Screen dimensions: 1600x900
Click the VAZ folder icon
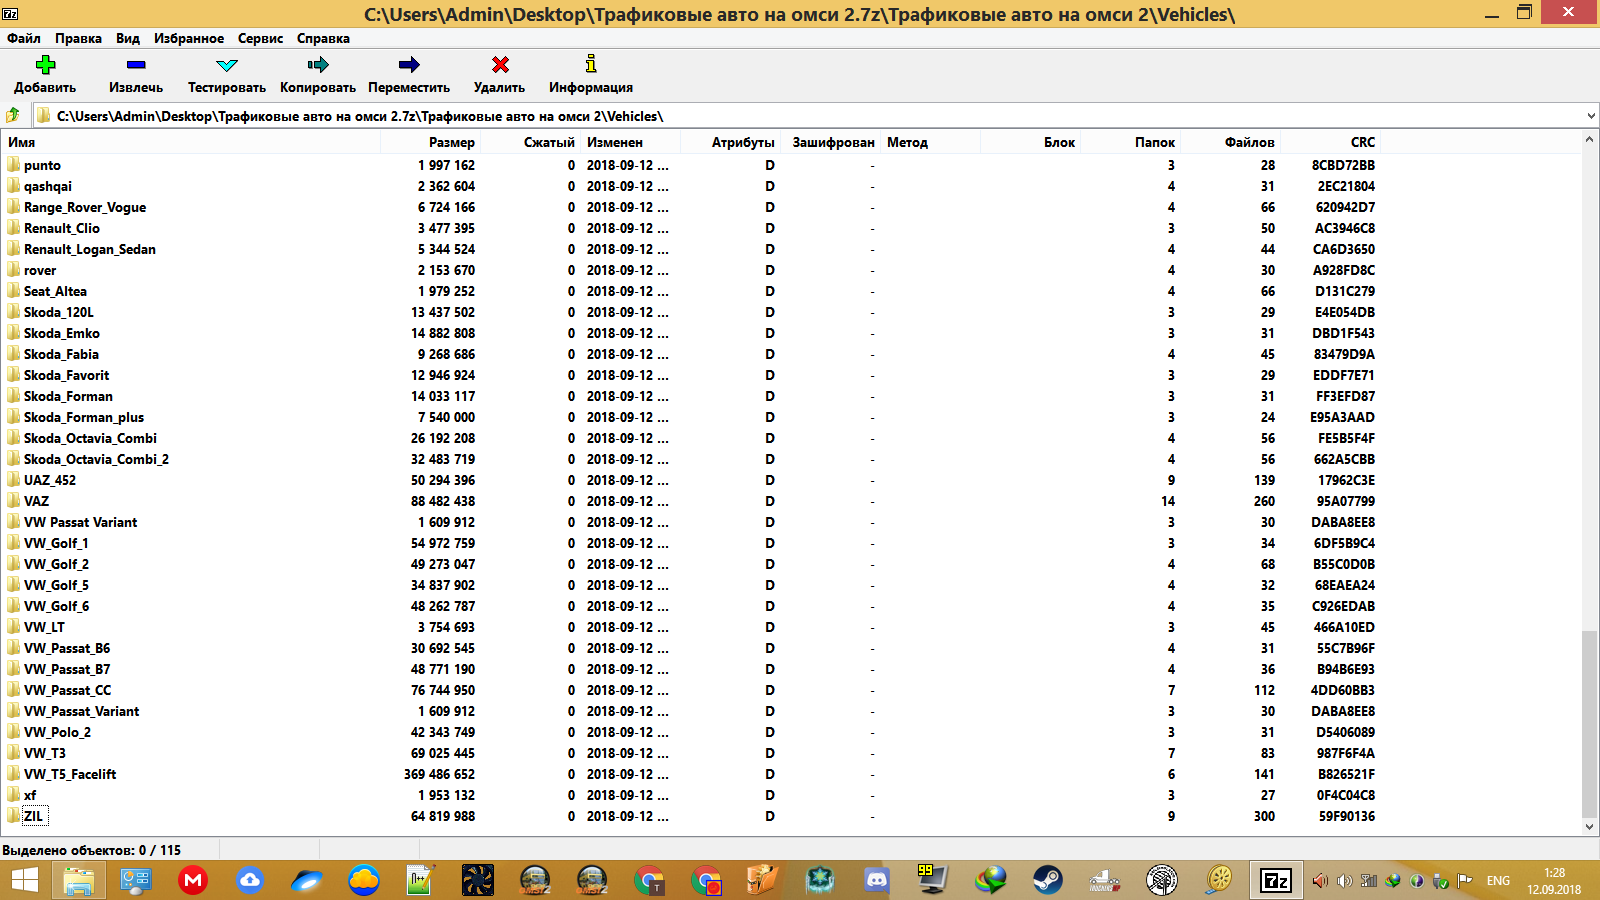click(13, 500)
